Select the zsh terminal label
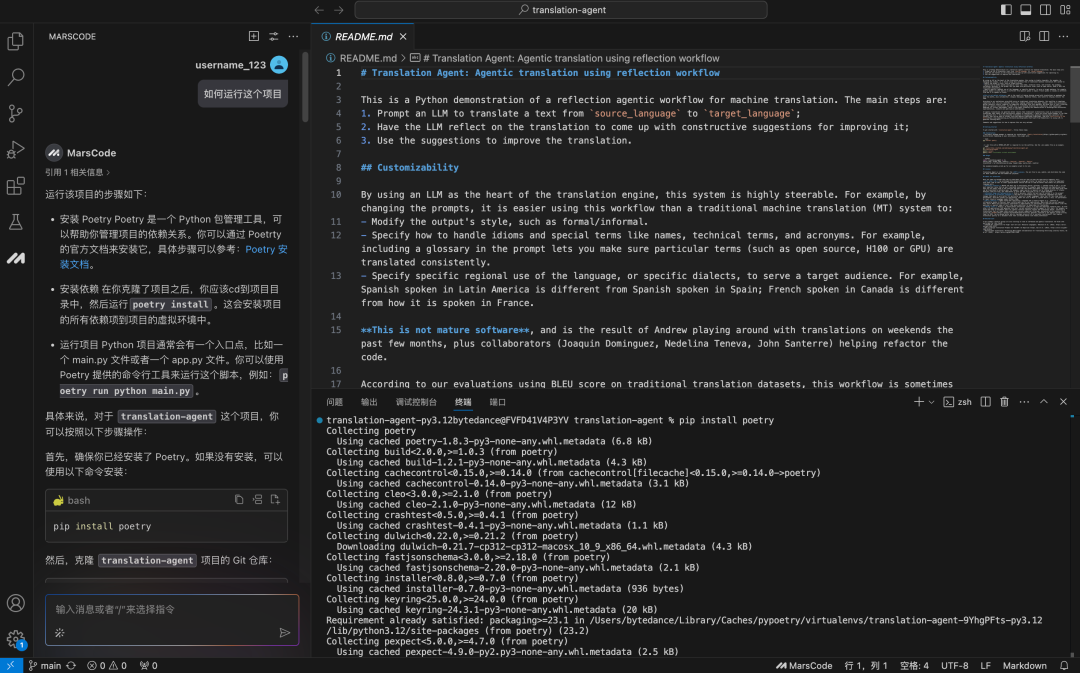 [x=957, y=402]
